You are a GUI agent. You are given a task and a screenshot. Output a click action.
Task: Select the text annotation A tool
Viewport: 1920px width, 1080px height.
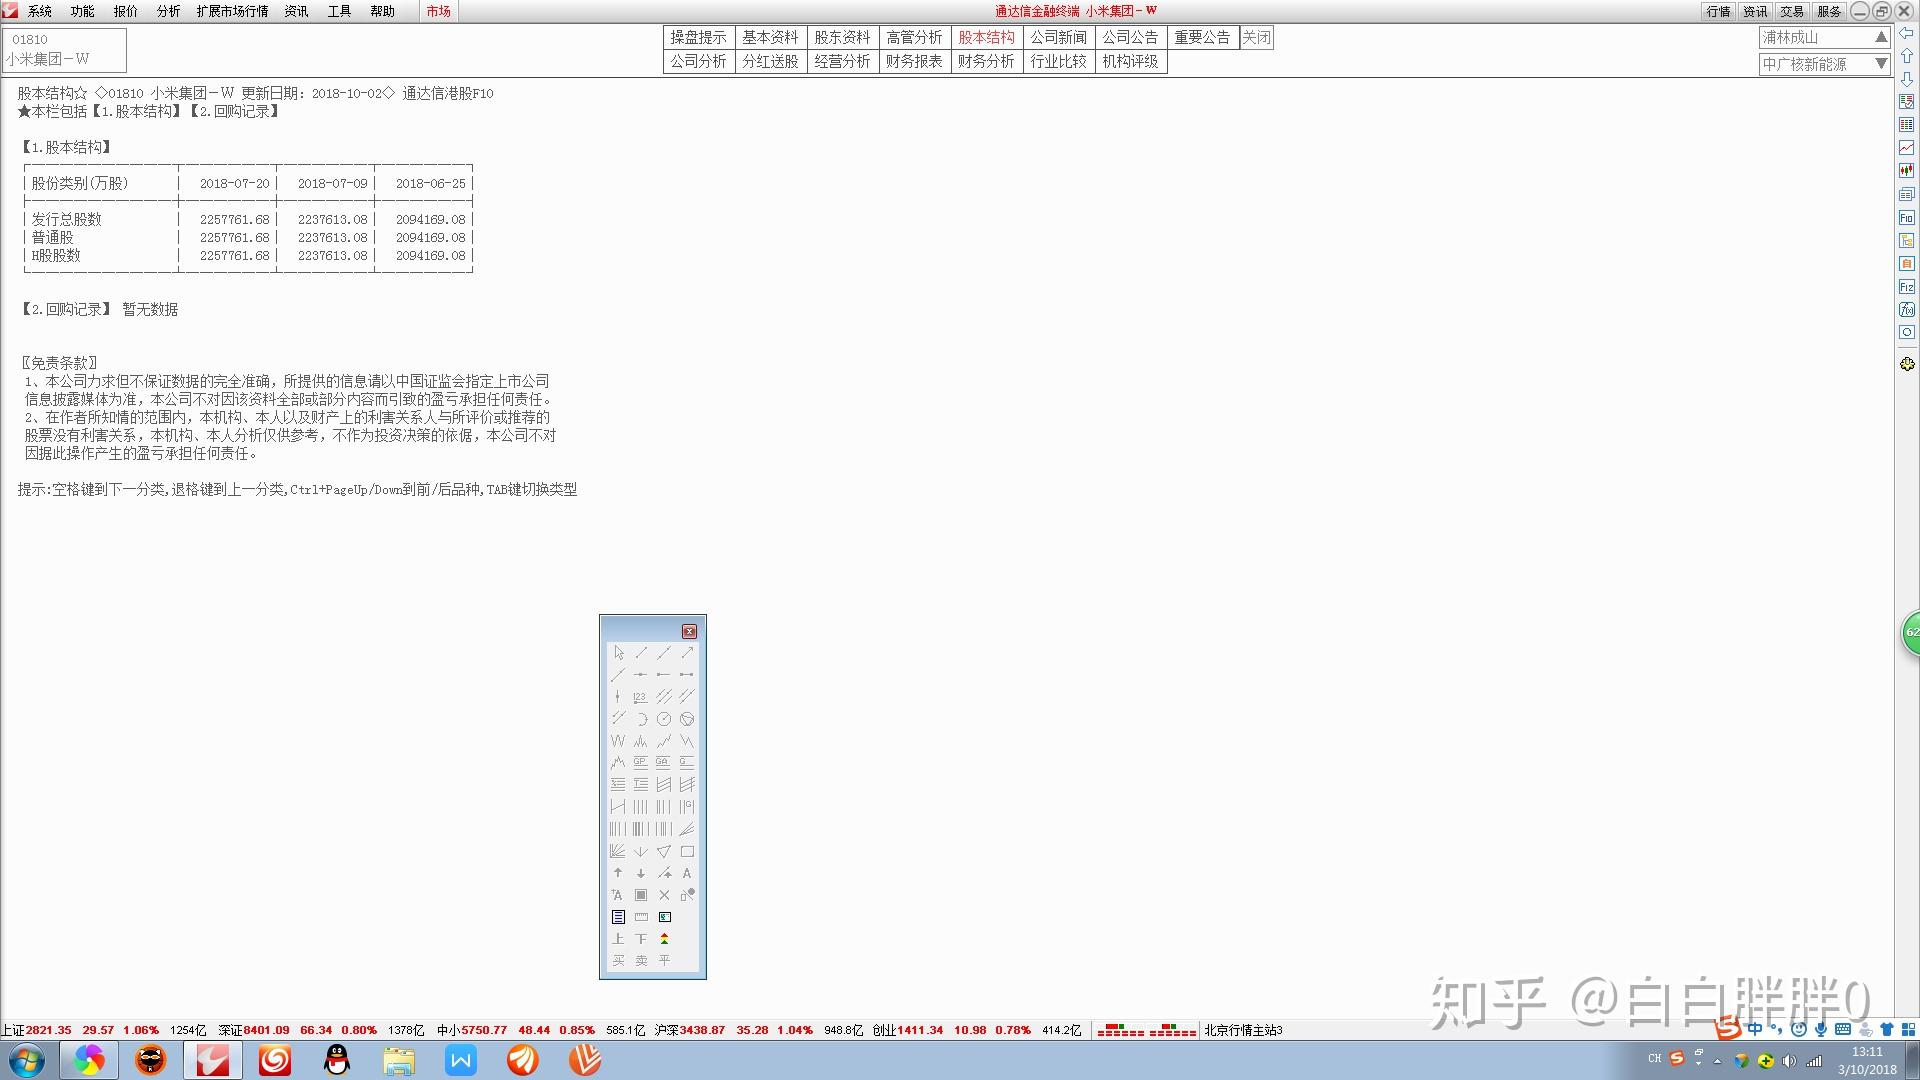click(x=687, y=873)
